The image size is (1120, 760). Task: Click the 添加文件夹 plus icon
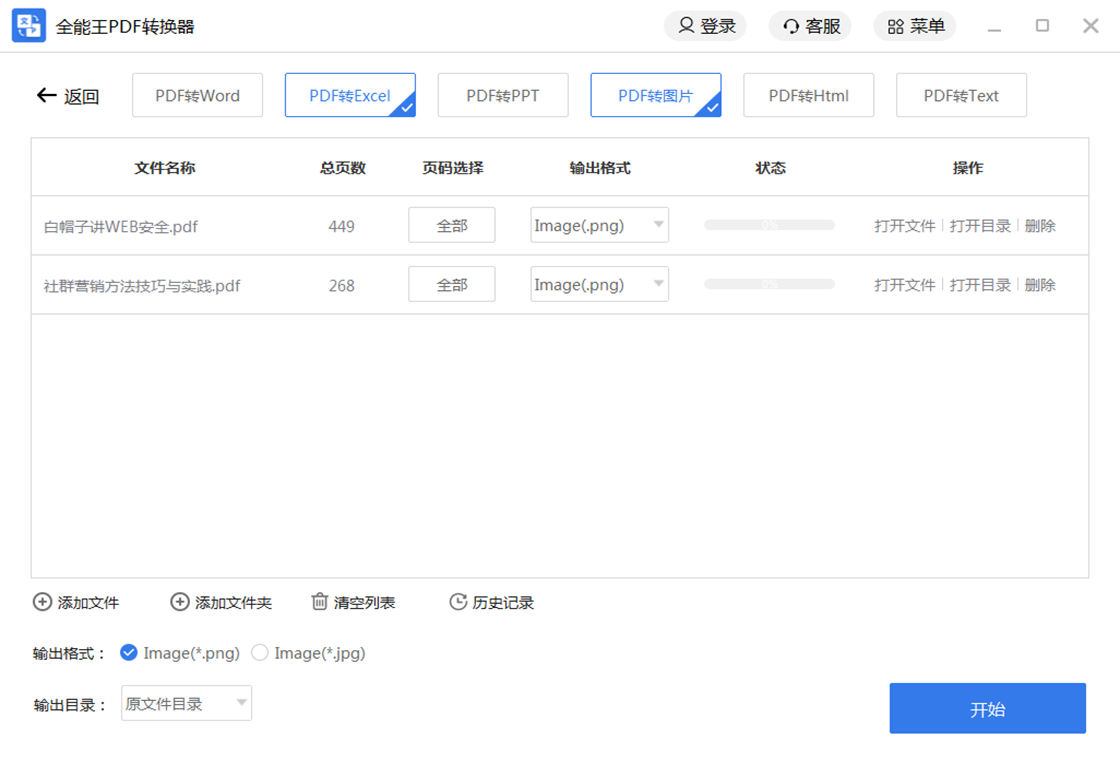pos(179,602)
